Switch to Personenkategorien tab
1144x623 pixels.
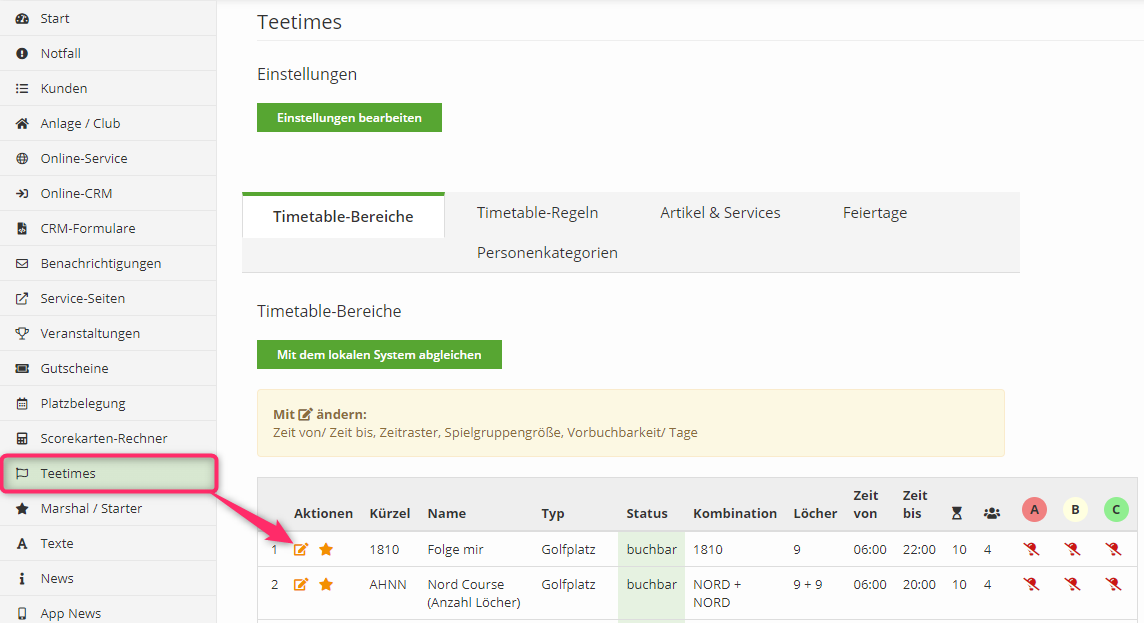[547, 252]
